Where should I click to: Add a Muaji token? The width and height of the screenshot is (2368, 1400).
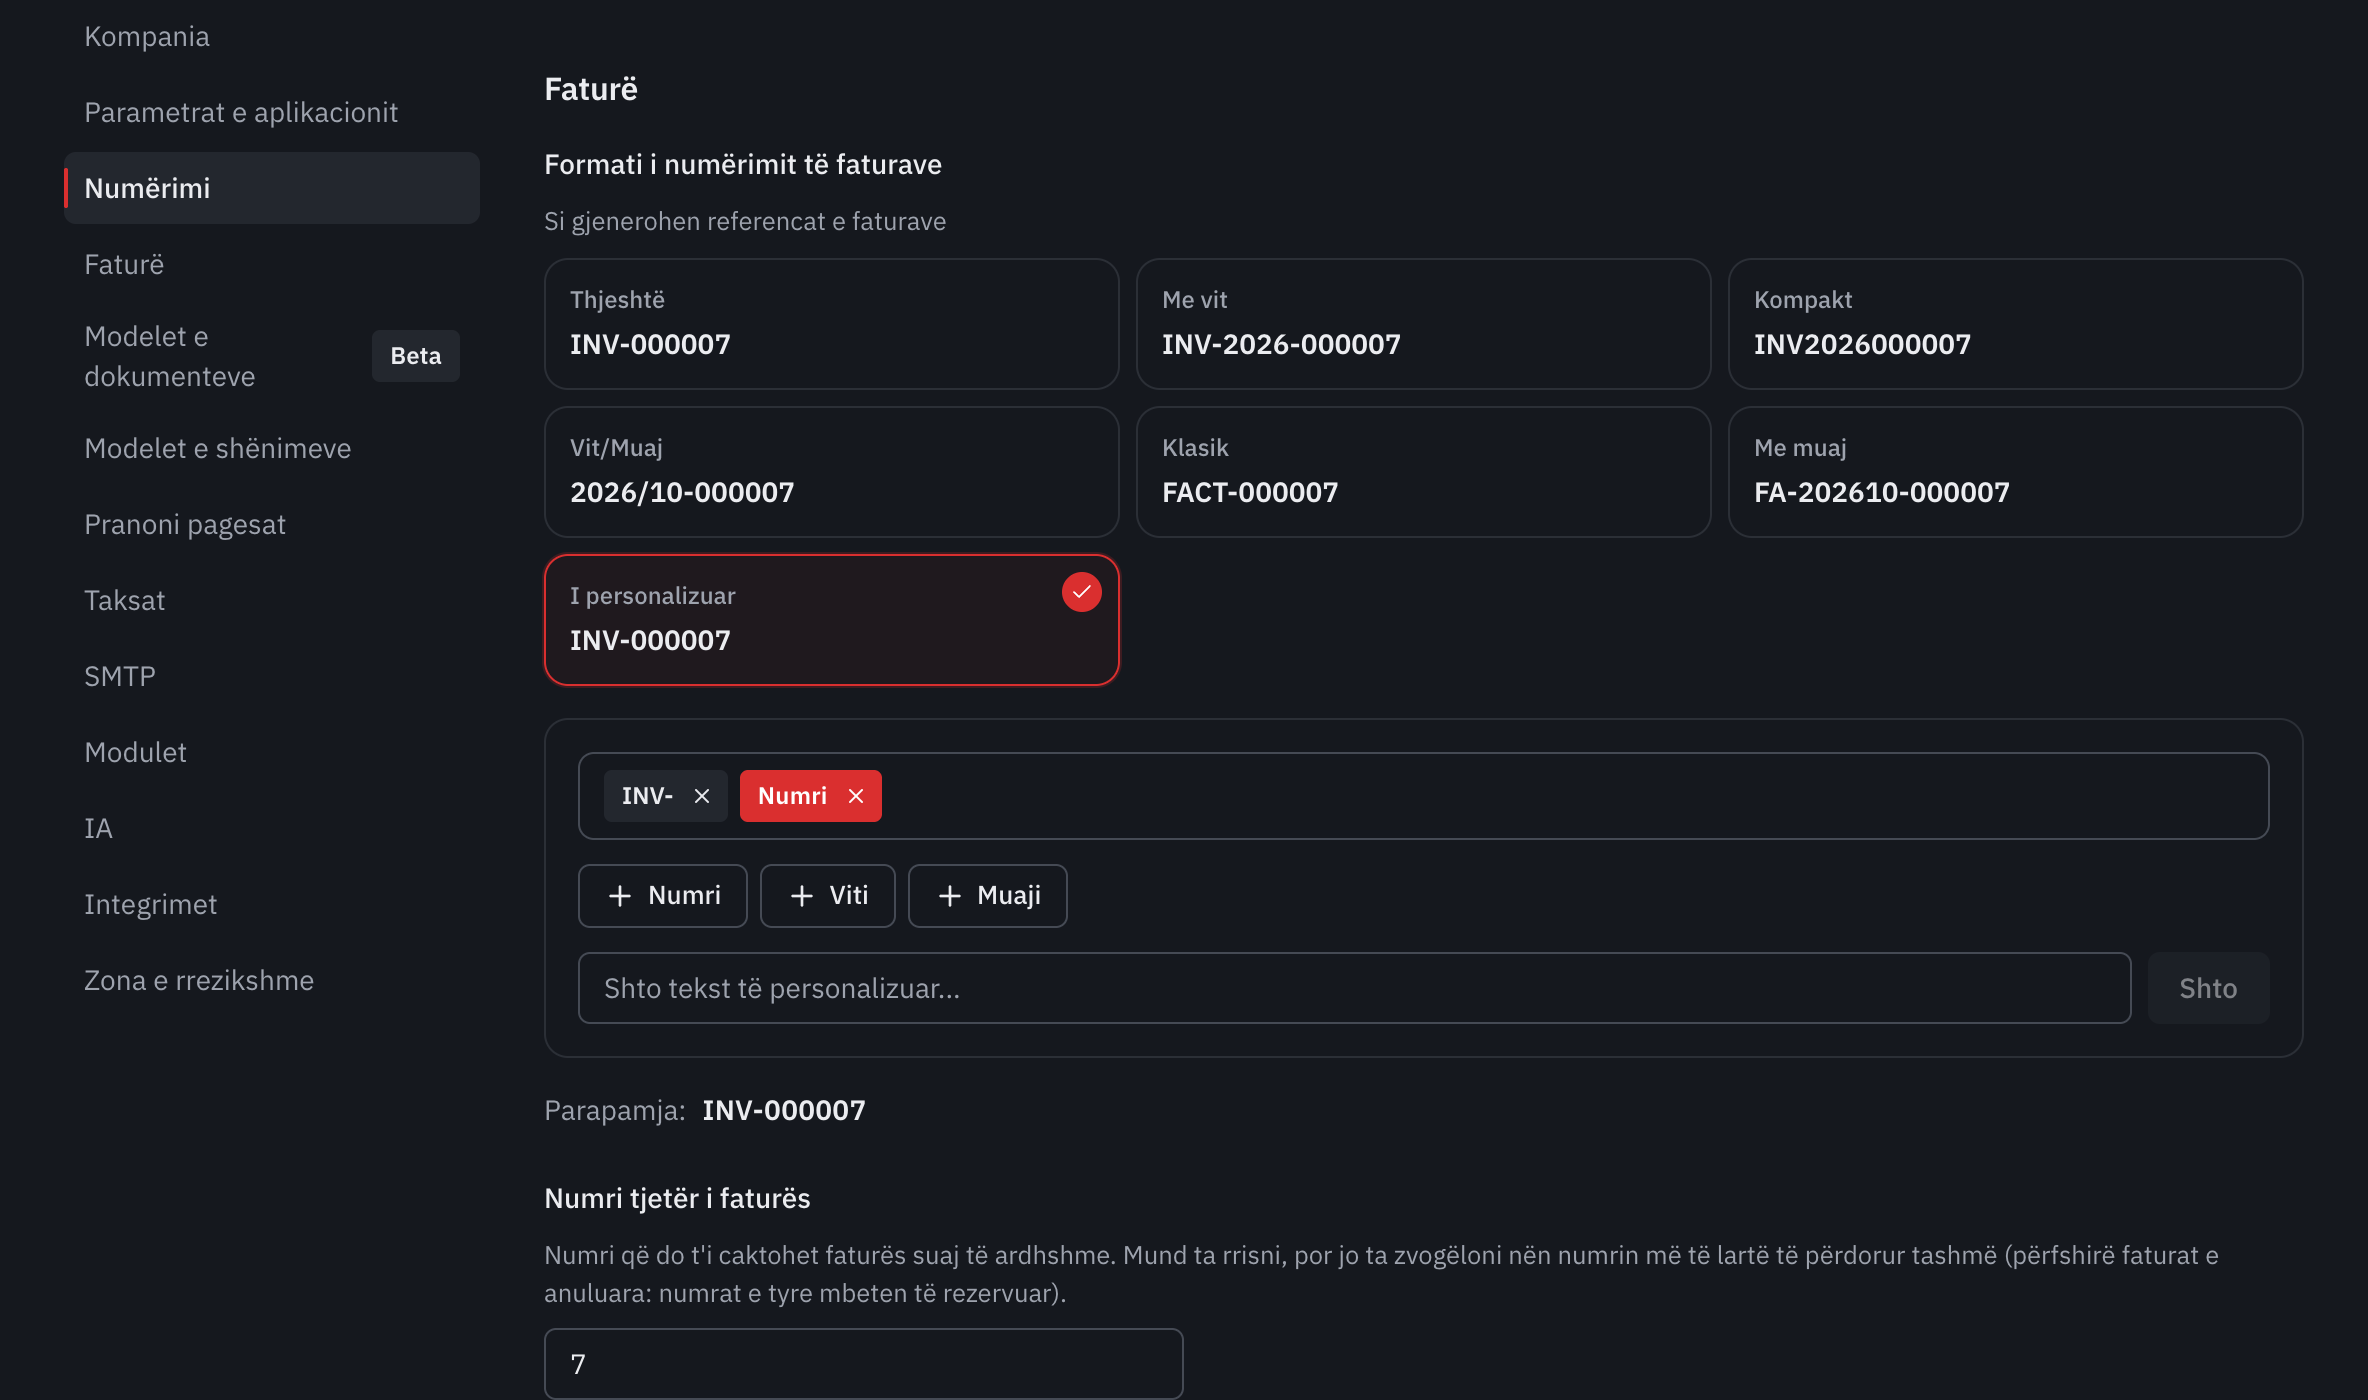pyautogui.click(x=988, y=896)
